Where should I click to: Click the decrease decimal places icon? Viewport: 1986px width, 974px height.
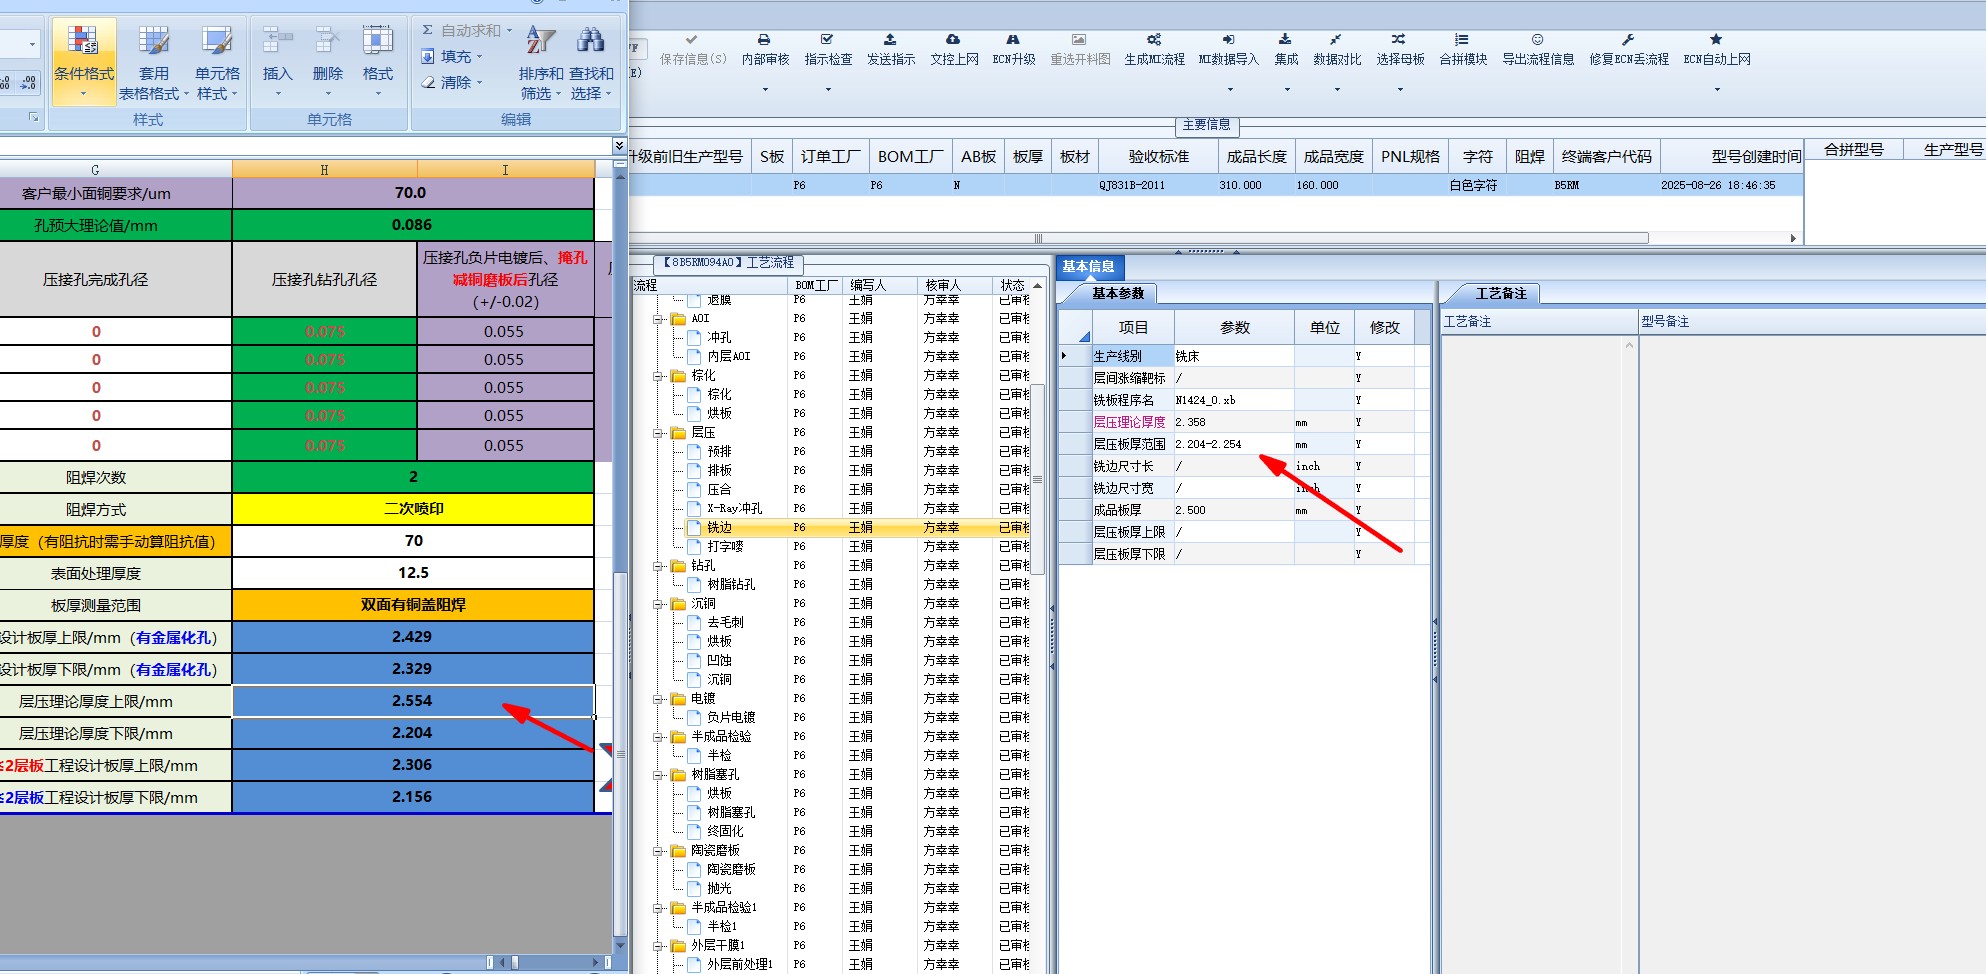[27, 83]
